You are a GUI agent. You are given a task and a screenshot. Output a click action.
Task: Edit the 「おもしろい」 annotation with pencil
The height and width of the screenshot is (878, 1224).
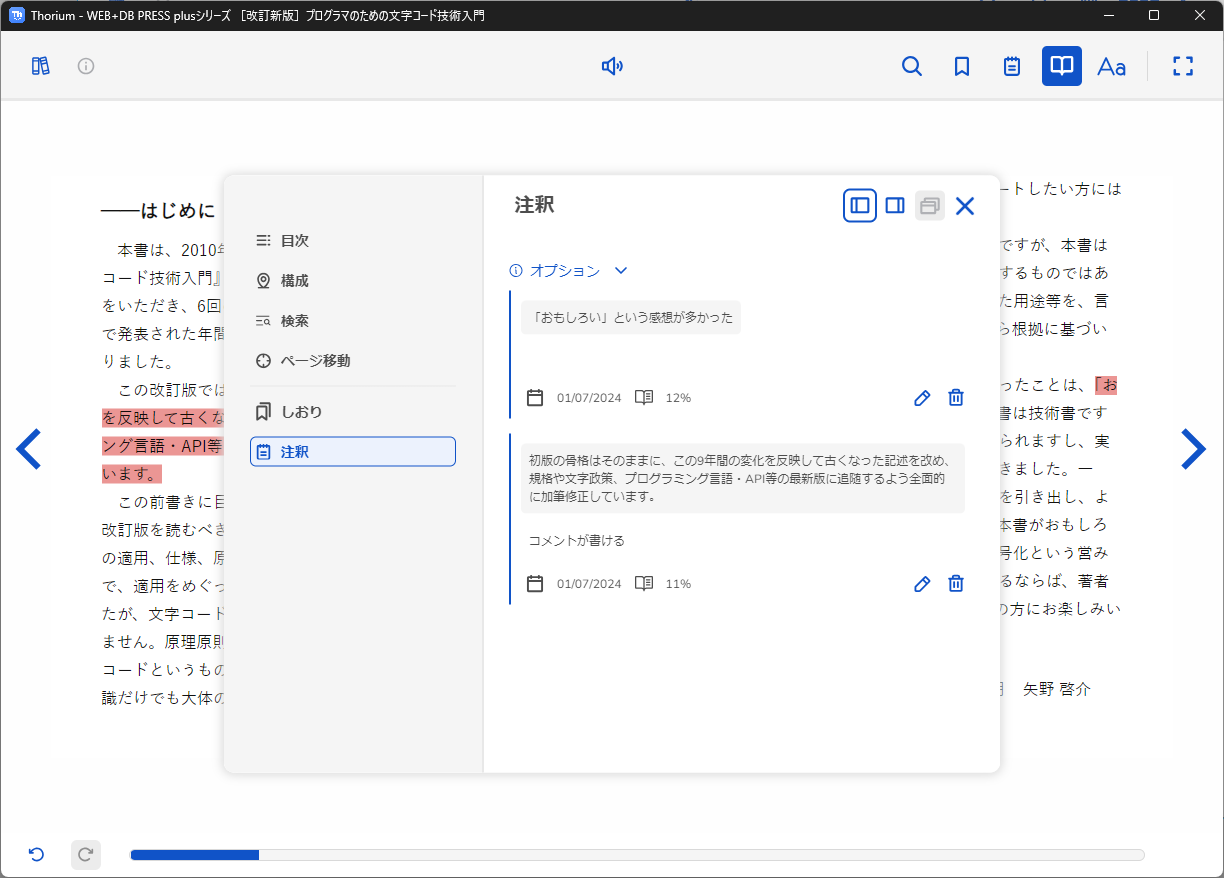coord(922,398)
